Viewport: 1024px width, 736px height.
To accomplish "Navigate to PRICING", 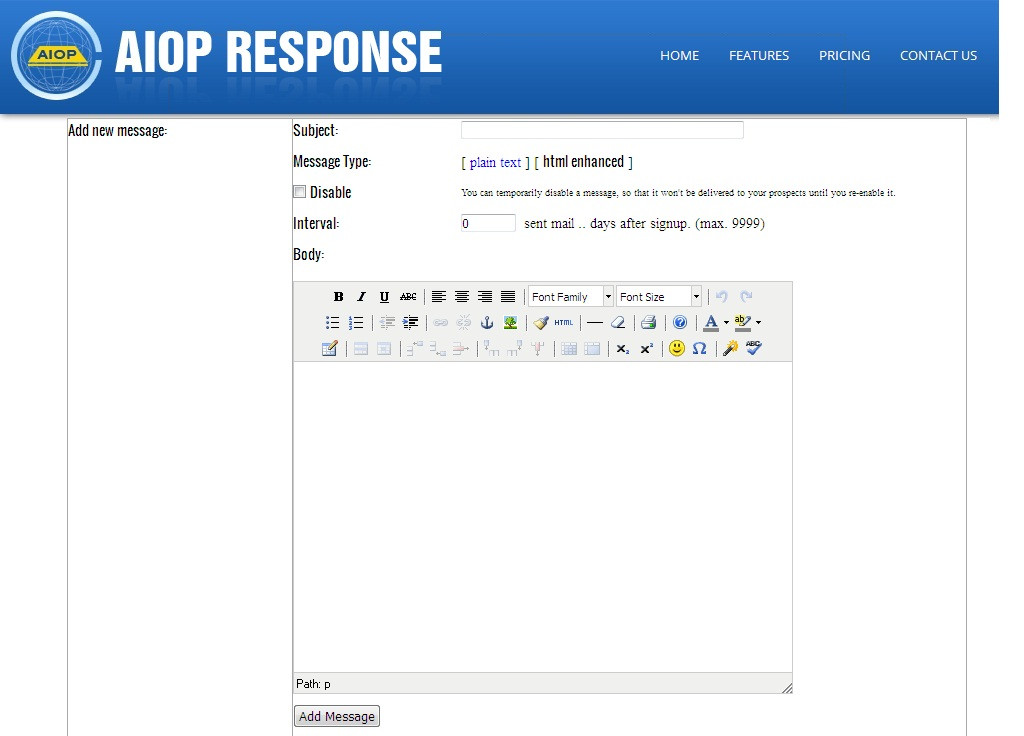I will 844,56.
